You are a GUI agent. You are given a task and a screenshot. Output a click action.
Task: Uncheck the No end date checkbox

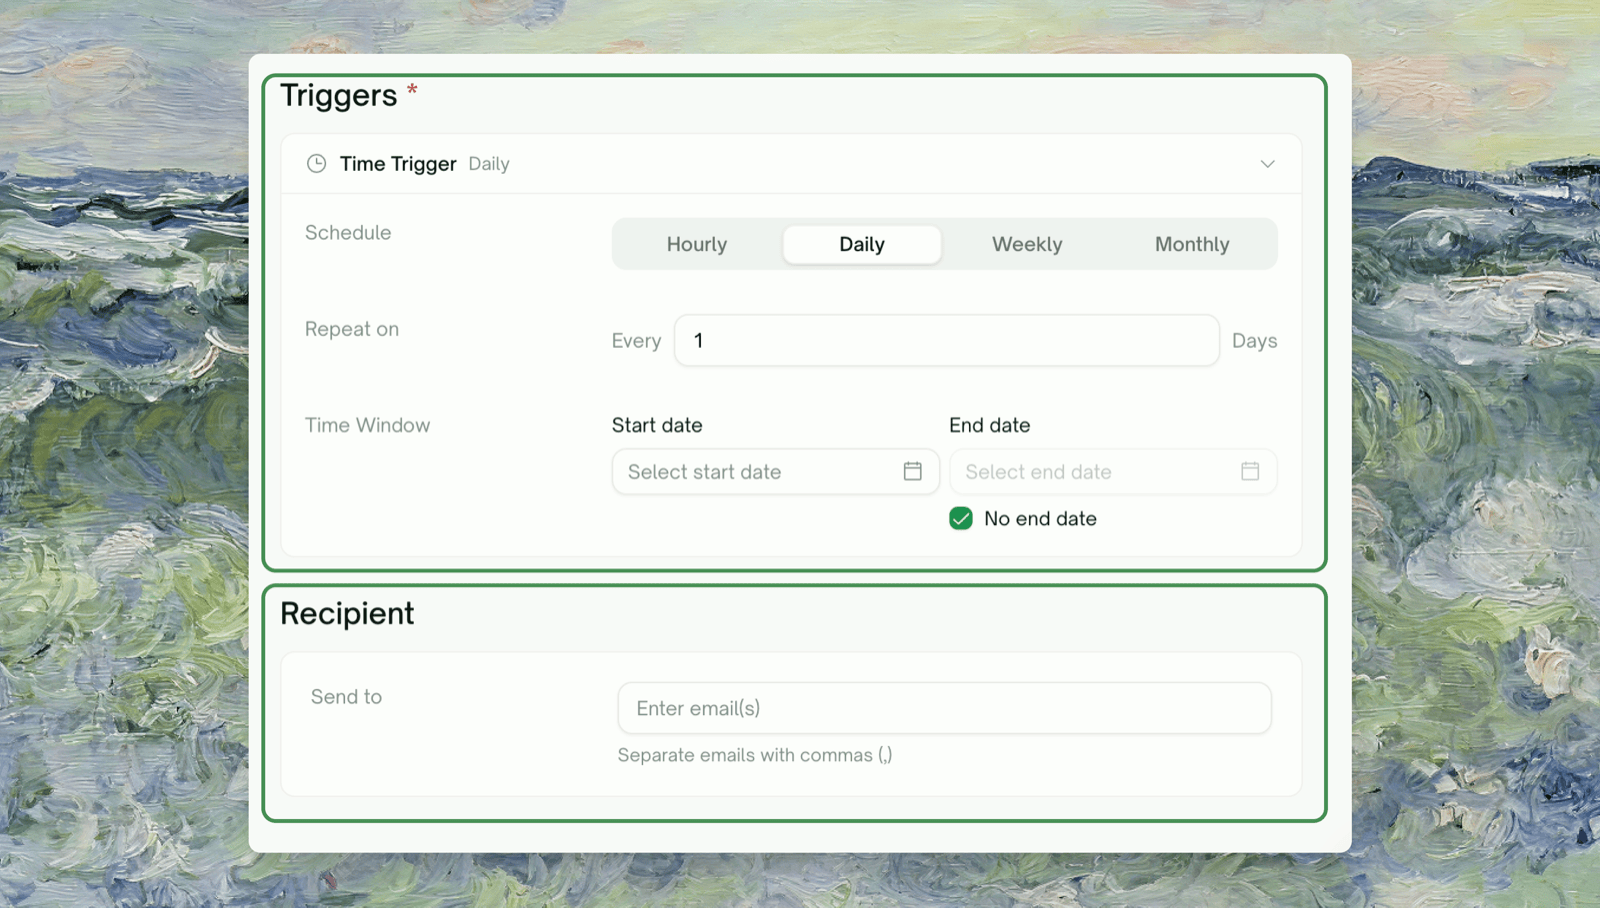pyautogui.click(x=961, y=518)
